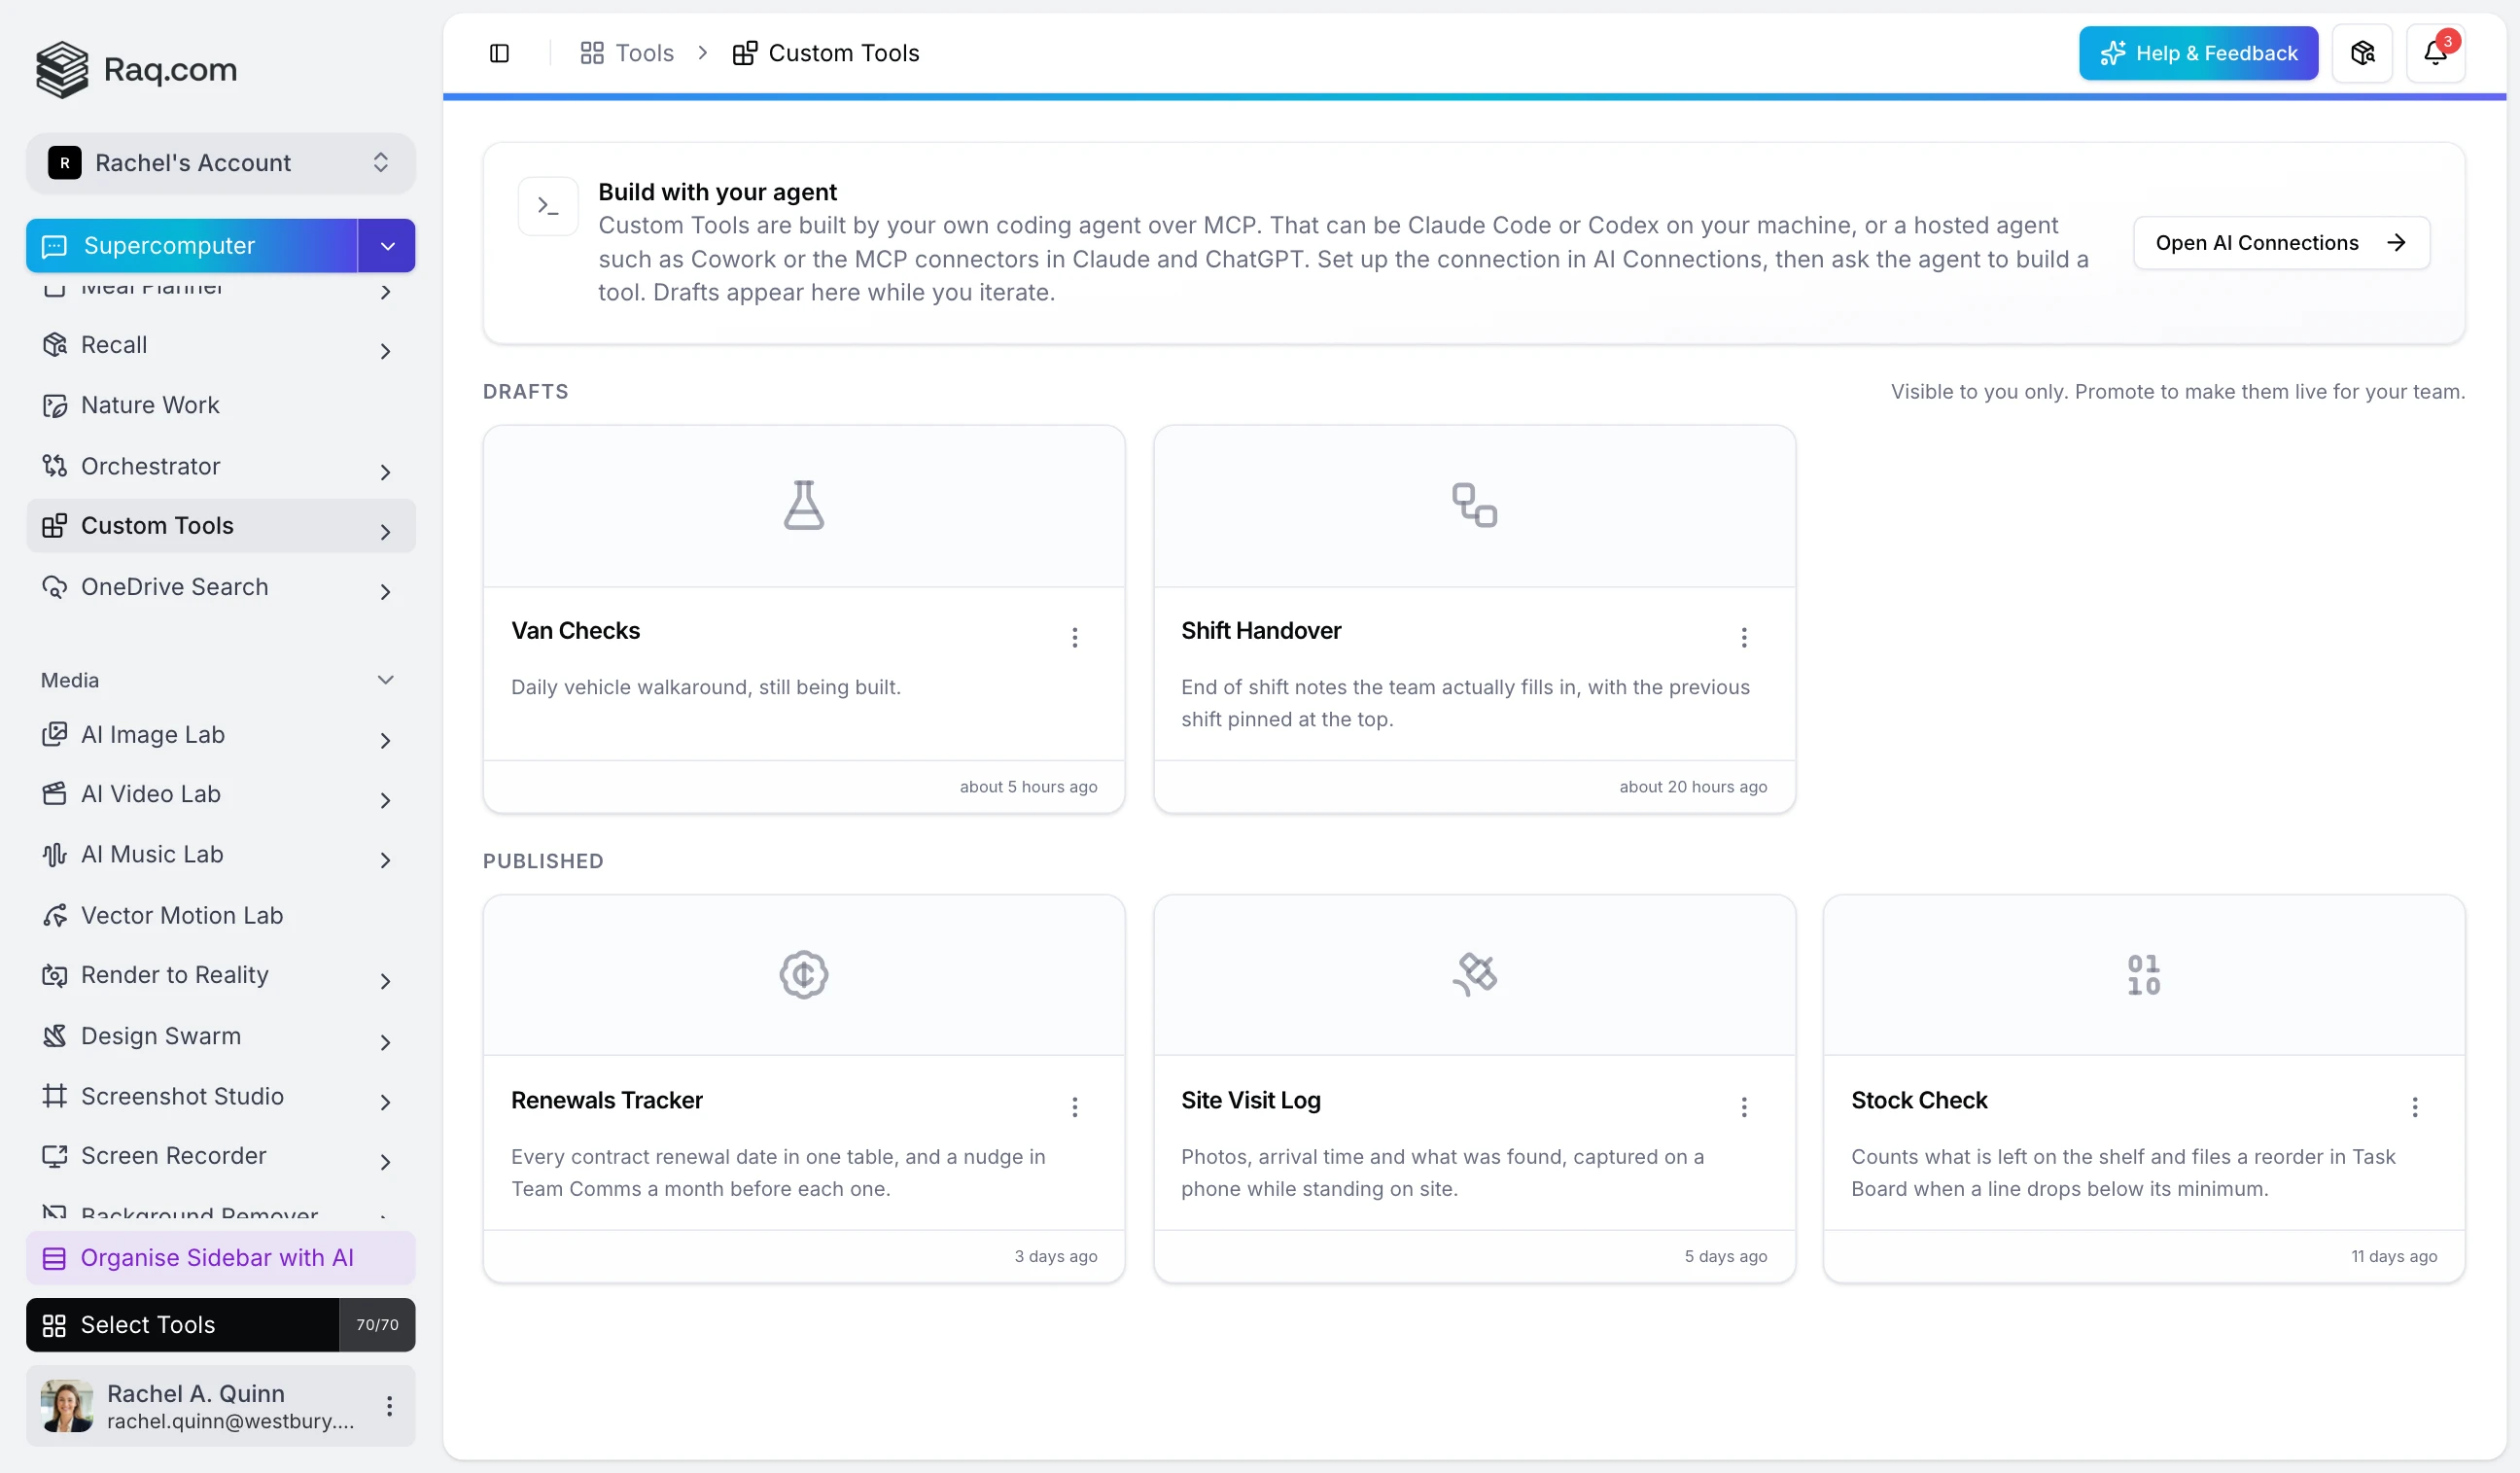2520x1473 pixels.
Task: Click the AI Music Lab waveform icon
Action: pos(54,855)
